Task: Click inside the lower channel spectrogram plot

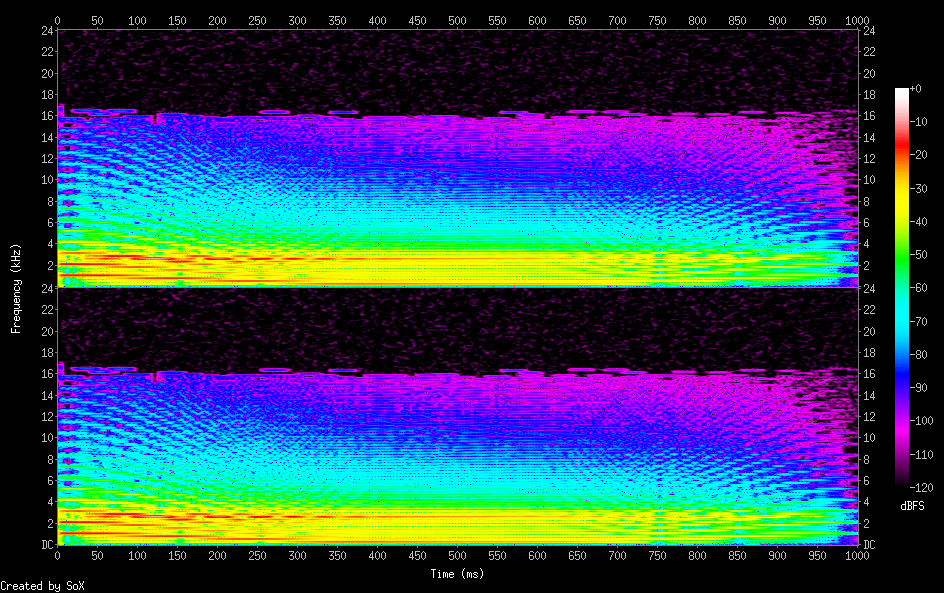Action: click(458, 416)
